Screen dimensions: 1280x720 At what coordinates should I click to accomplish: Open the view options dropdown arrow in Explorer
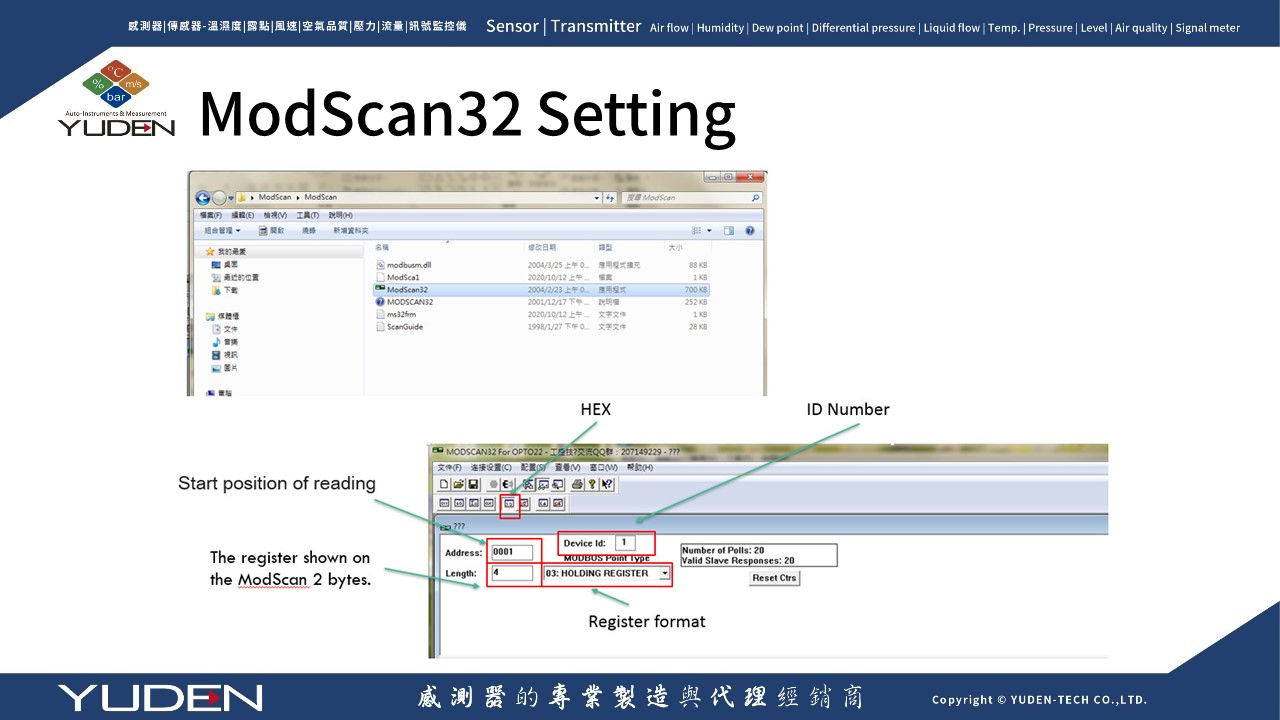pyautogui.click(x=709, y=230)
